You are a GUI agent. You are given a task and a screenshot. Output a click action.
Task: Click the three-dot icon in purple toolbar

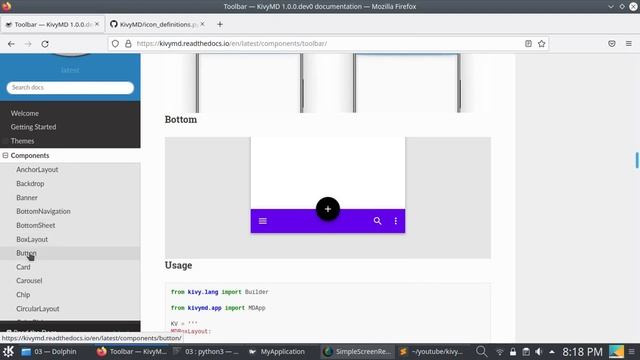[x=396, y=221]
